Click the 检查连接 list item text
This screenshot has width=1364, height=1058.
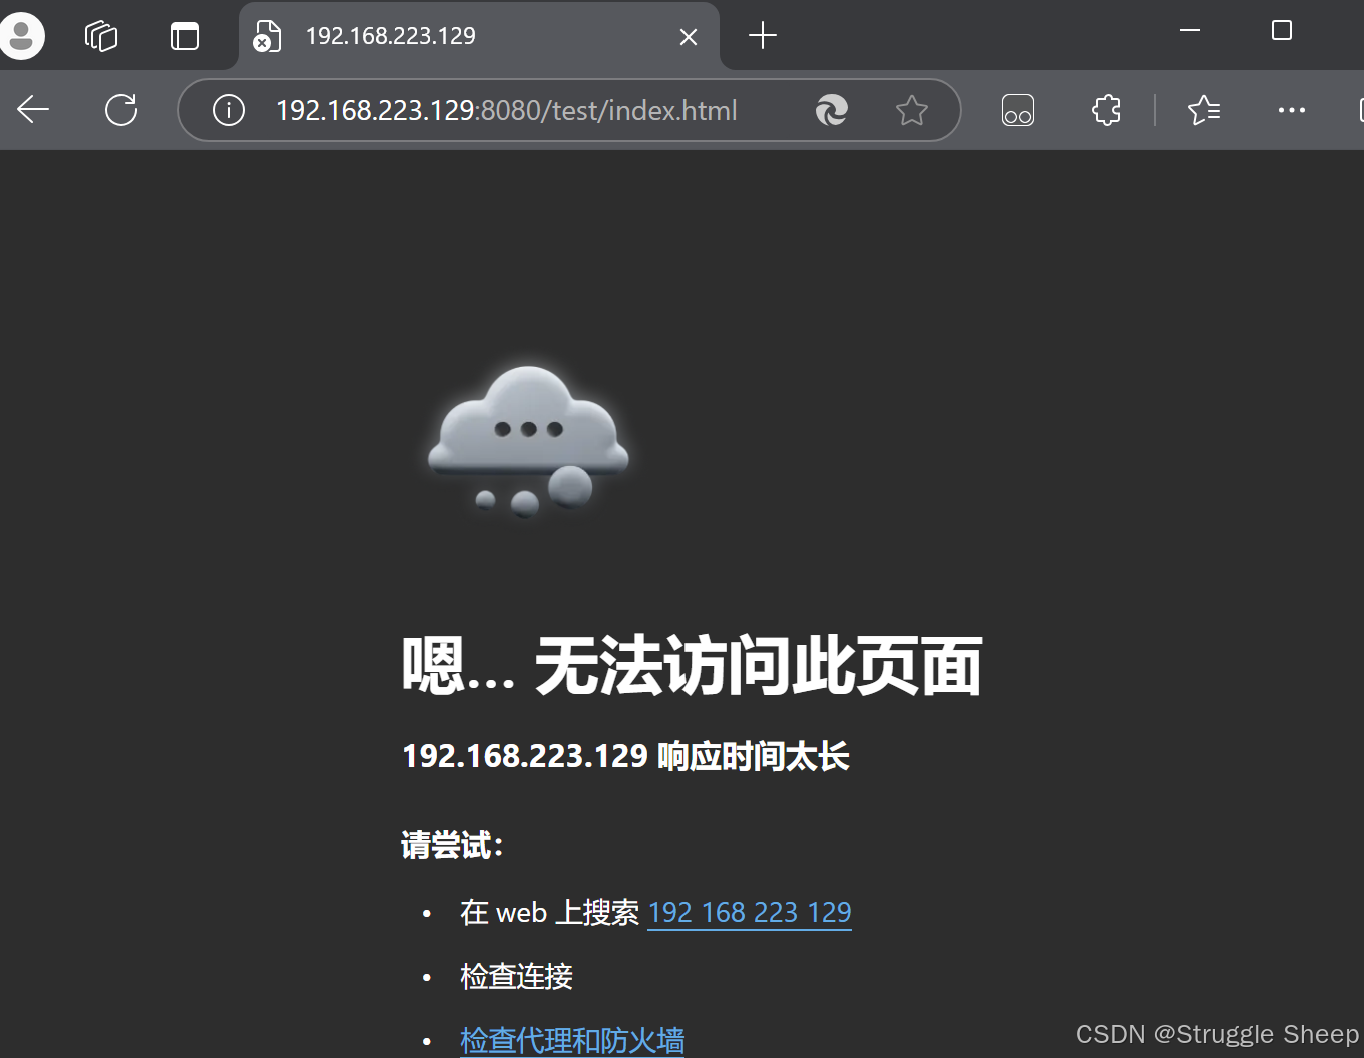(x=516, y=976)
